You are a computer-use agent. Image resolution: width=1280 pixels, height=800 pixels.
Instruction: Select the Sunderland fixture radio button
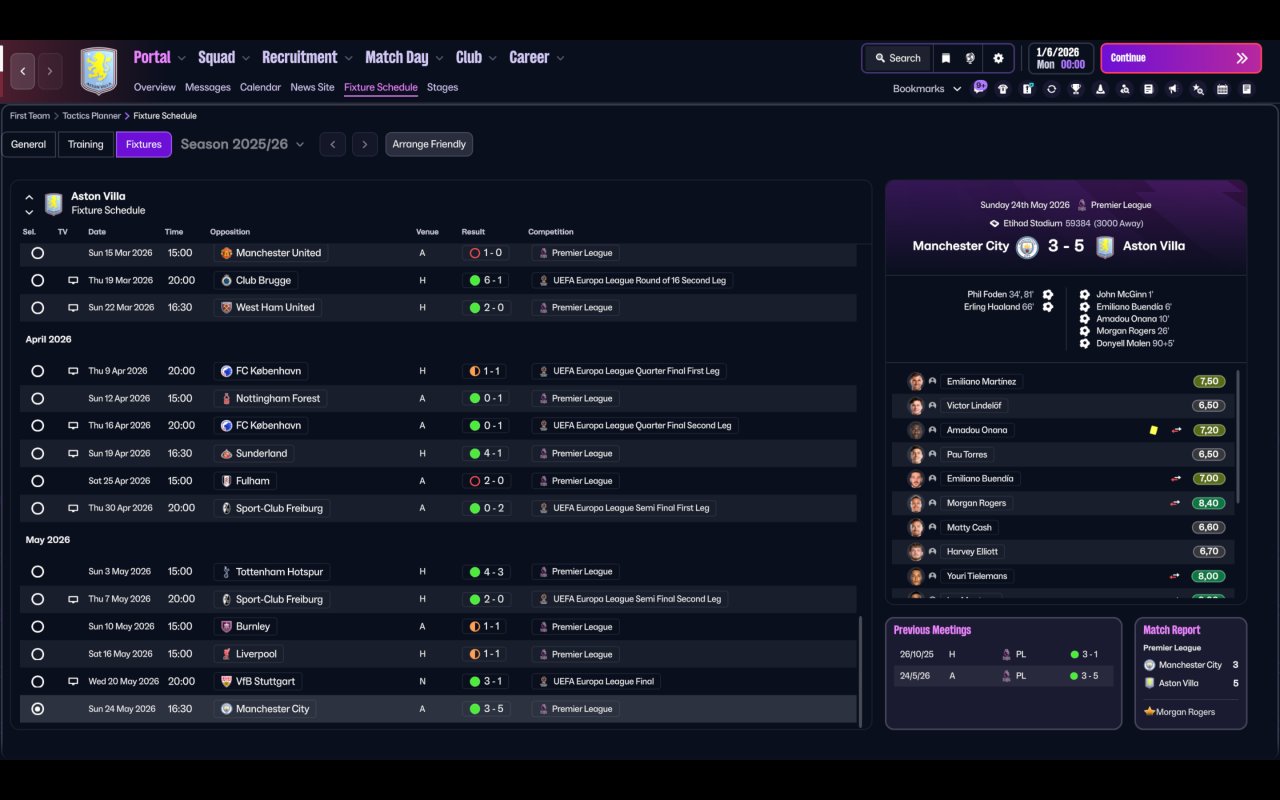click(37, 454)
